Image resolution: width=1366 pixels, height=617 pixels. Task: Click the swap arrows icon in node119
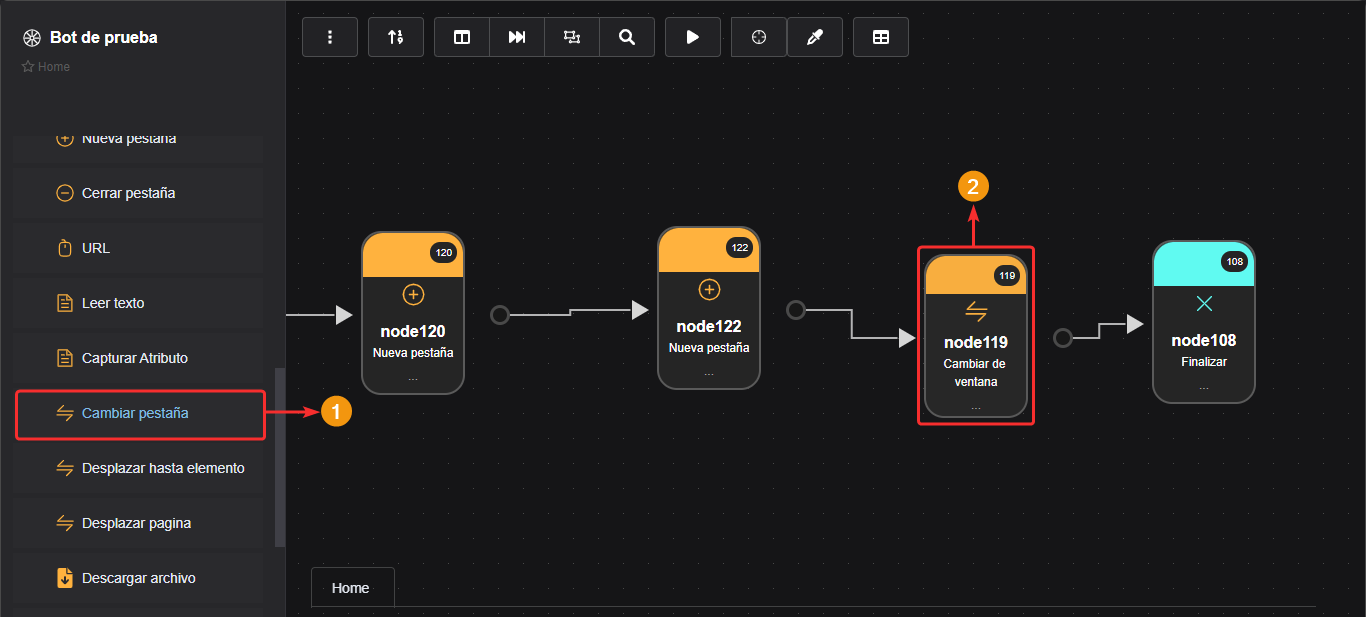pyautogui.click(x=976, y=311)
